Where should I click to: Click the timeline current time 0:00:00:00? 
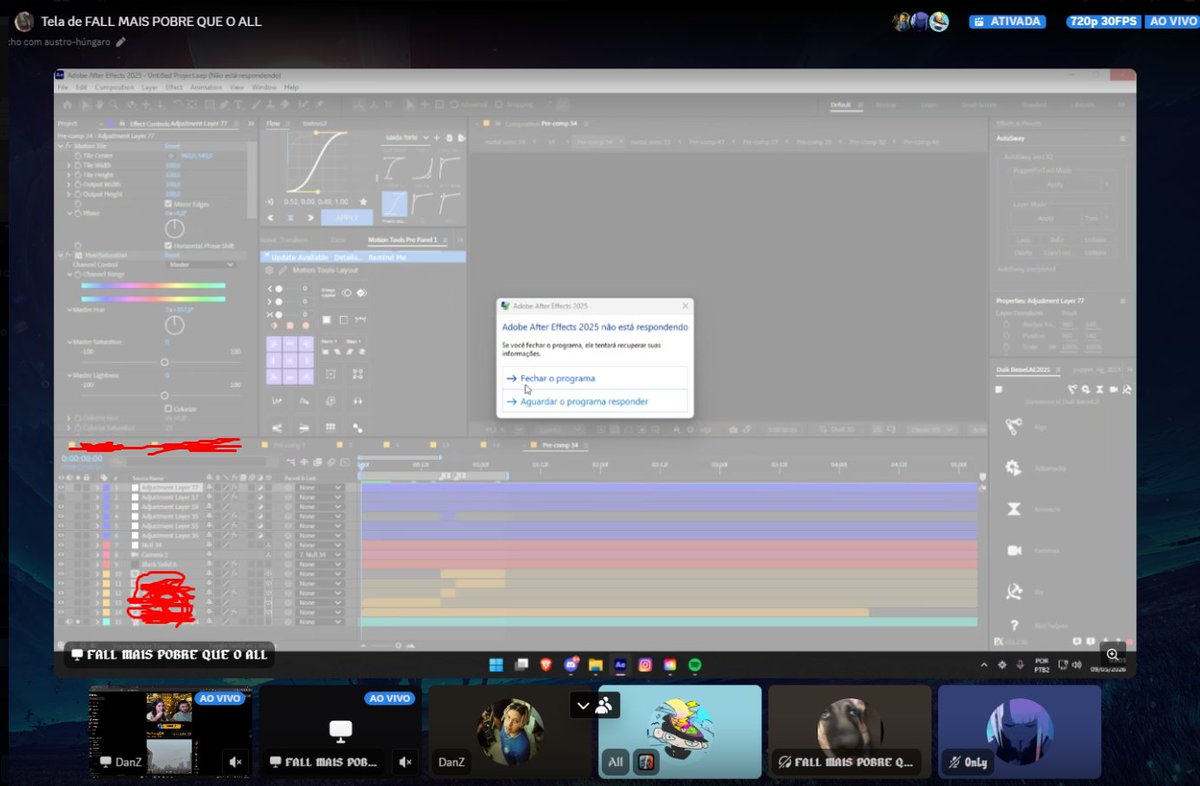(82, 459)
